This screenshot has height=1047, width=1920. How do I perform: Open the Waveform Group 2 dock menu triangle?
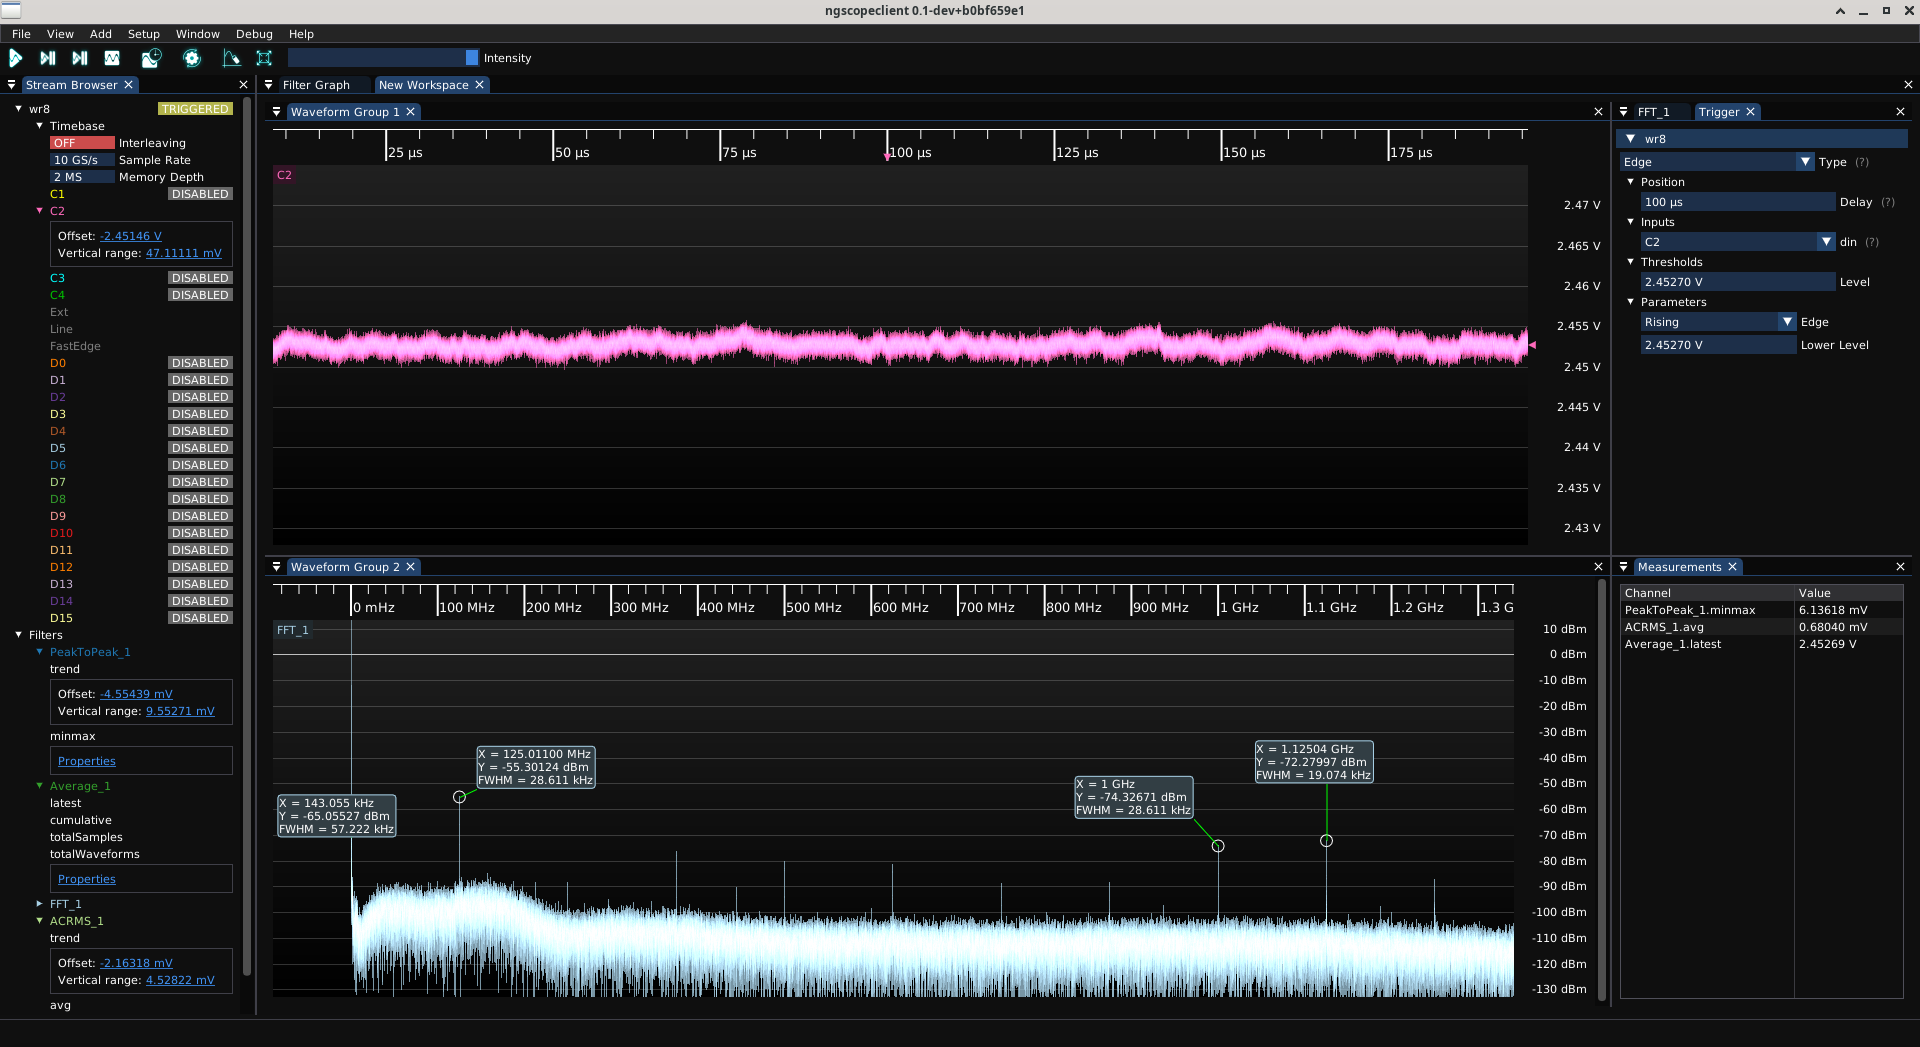[277, 567]
